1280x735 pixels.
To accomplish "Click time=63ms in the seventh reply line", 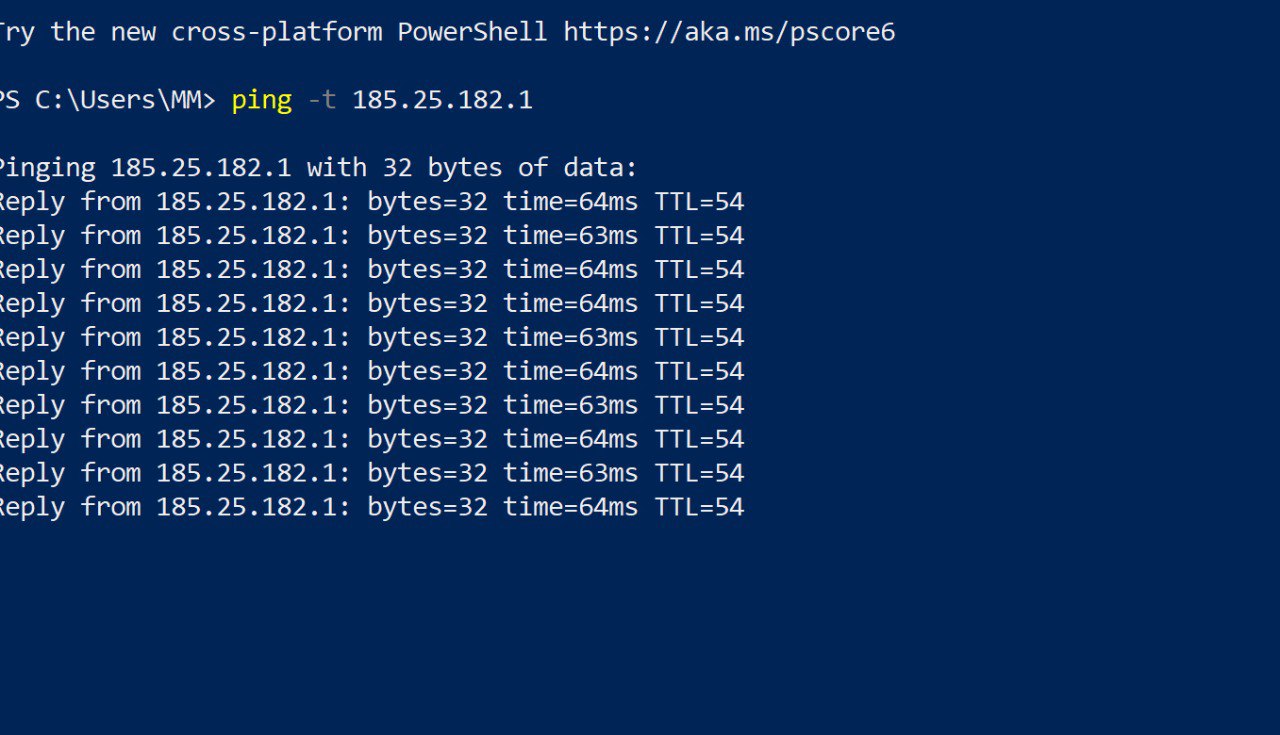I will click(x=570, y=406).
